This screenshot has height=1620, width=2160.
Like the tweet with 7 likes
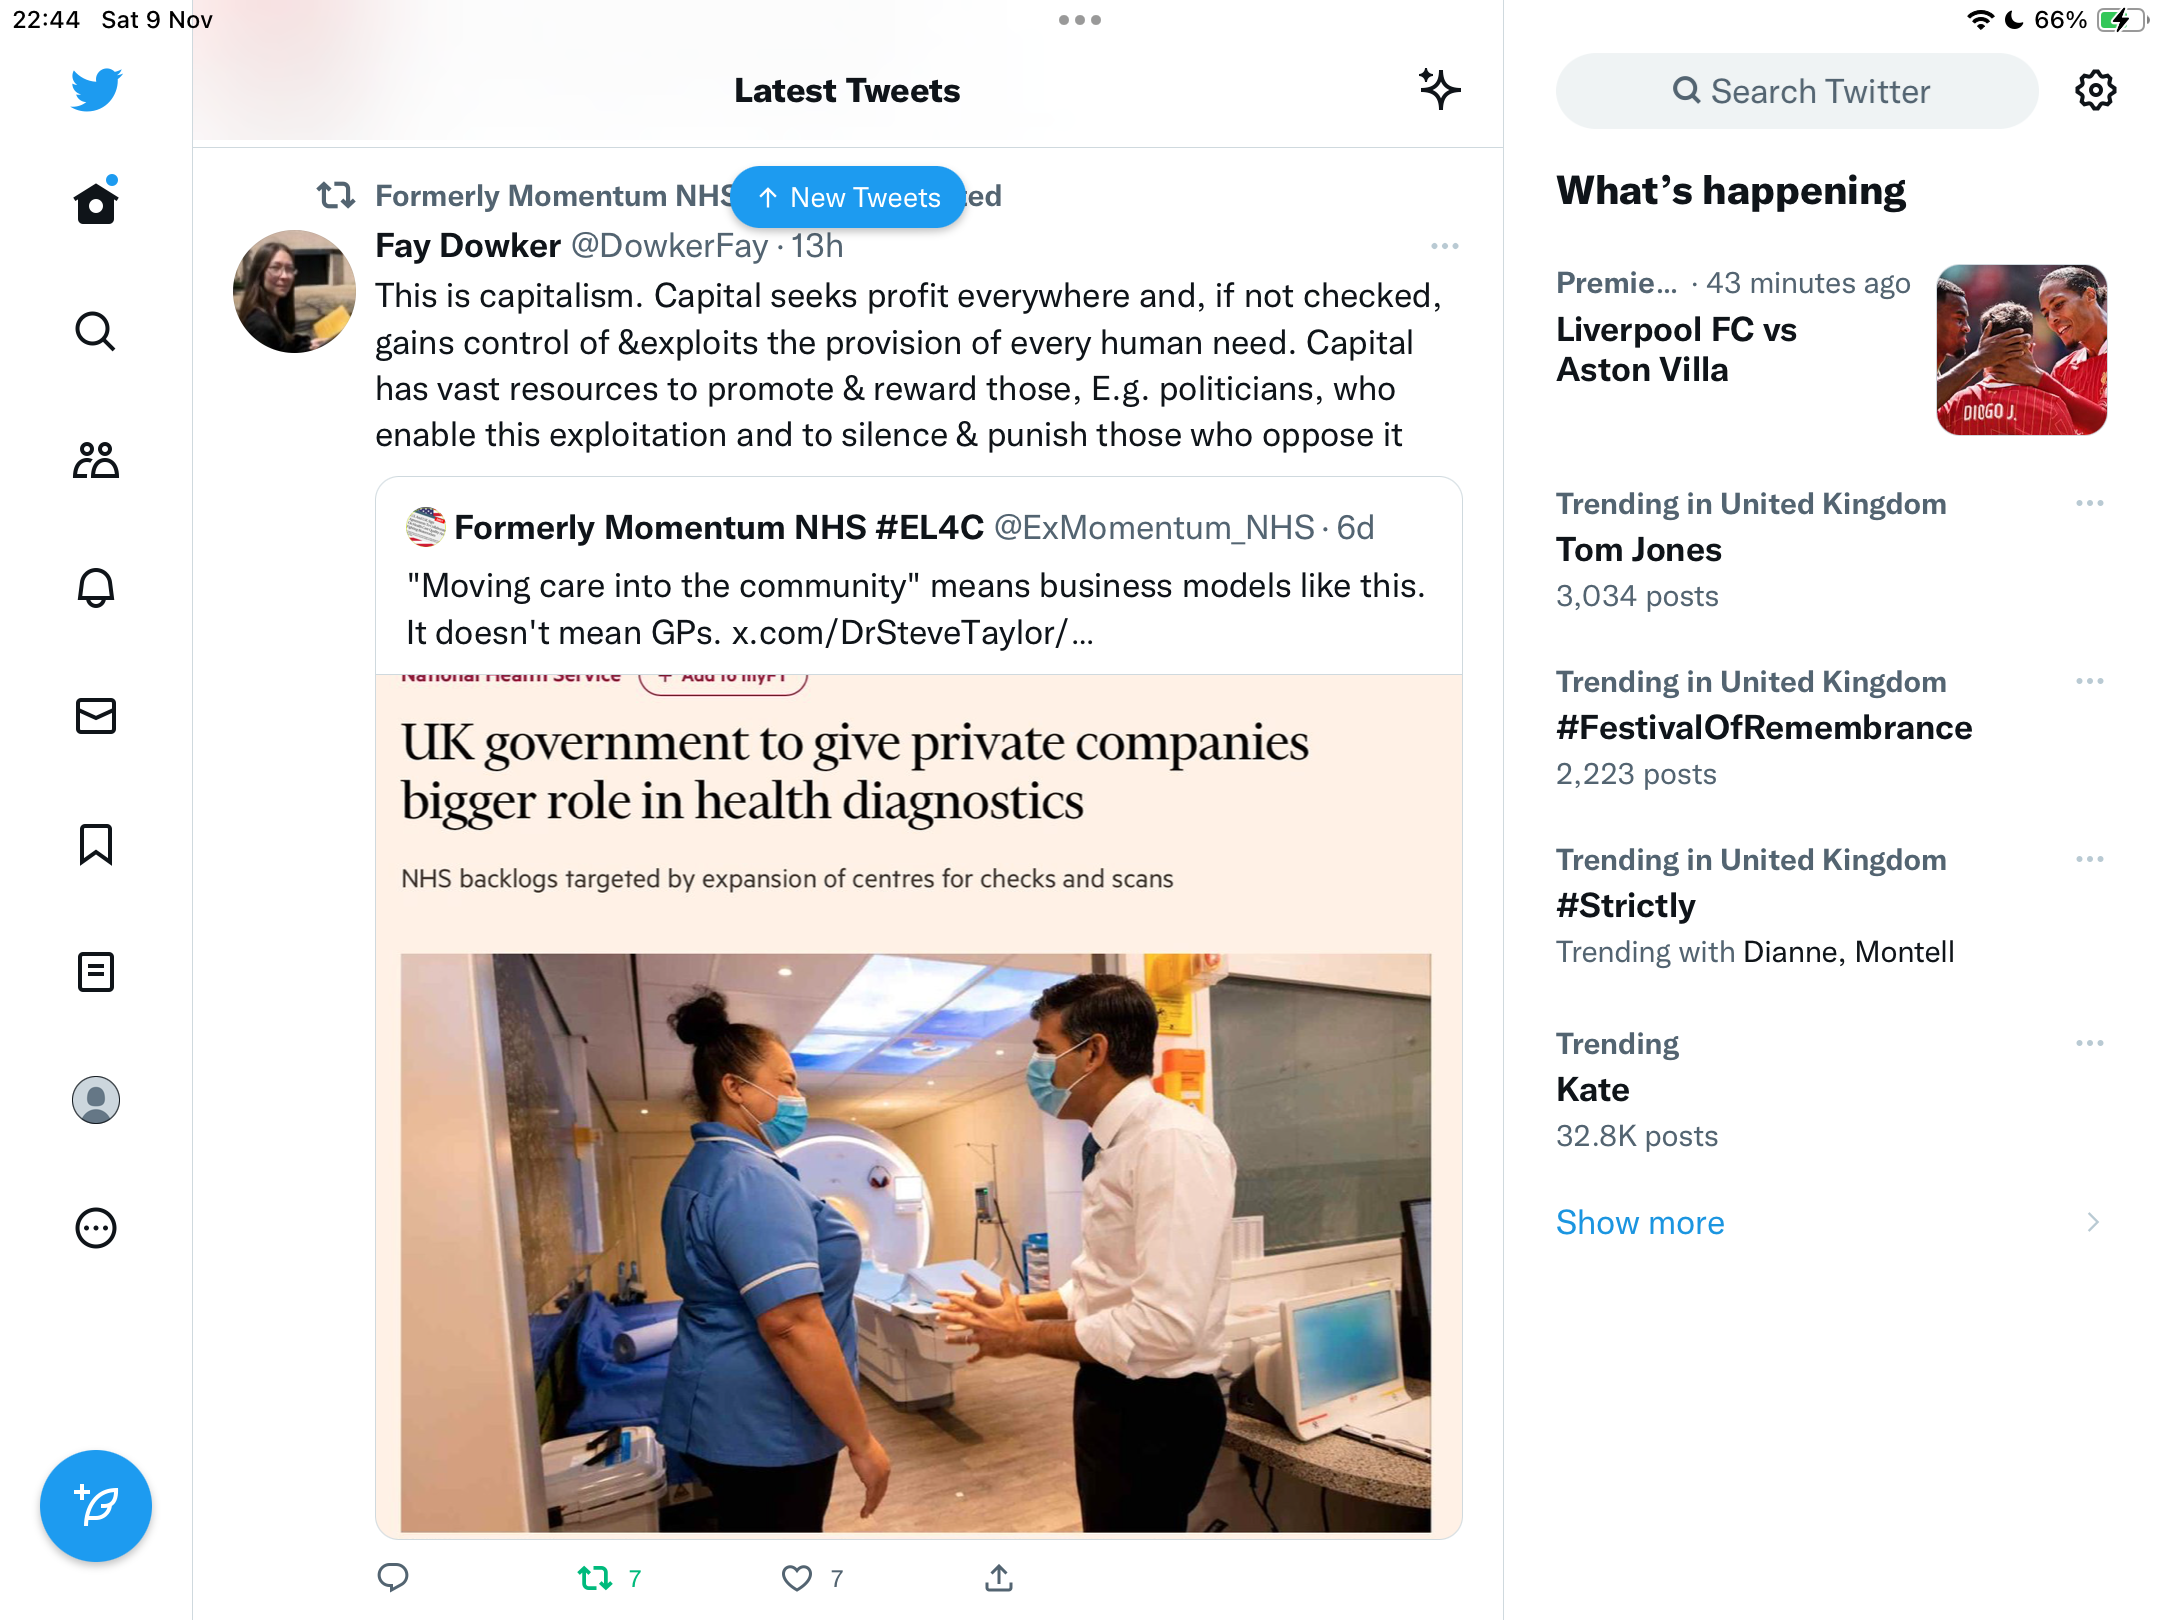coord(811,1578)
